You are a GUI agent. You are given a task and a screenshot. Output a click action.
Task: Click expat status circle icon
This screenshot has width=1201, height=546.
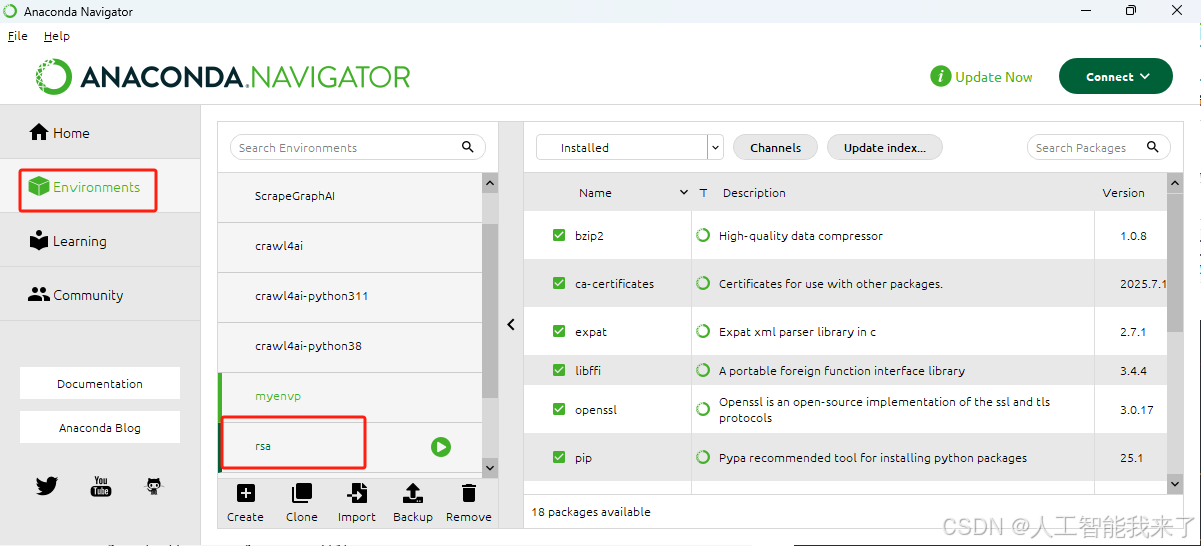coord(704,332)
